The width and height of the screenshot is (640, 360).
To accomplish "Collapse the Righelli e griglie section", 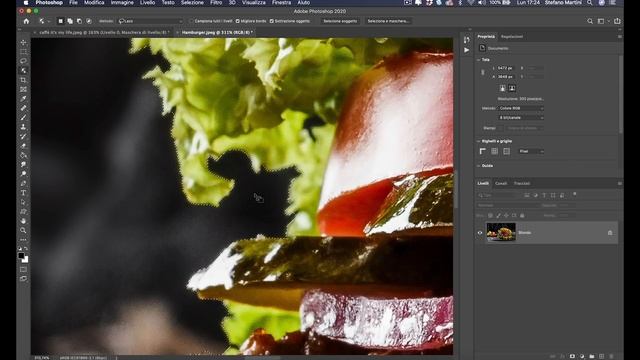I will [479, 141].
